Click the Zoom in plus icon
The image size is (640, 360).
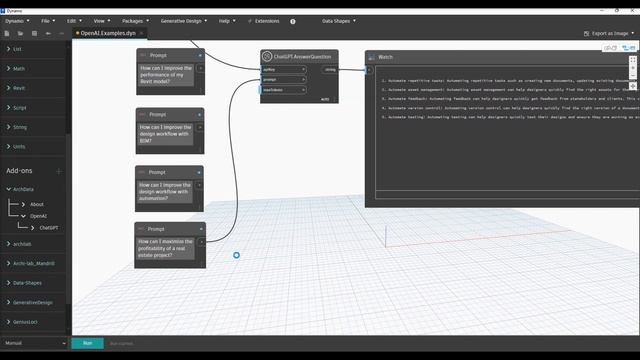[633, 68]
